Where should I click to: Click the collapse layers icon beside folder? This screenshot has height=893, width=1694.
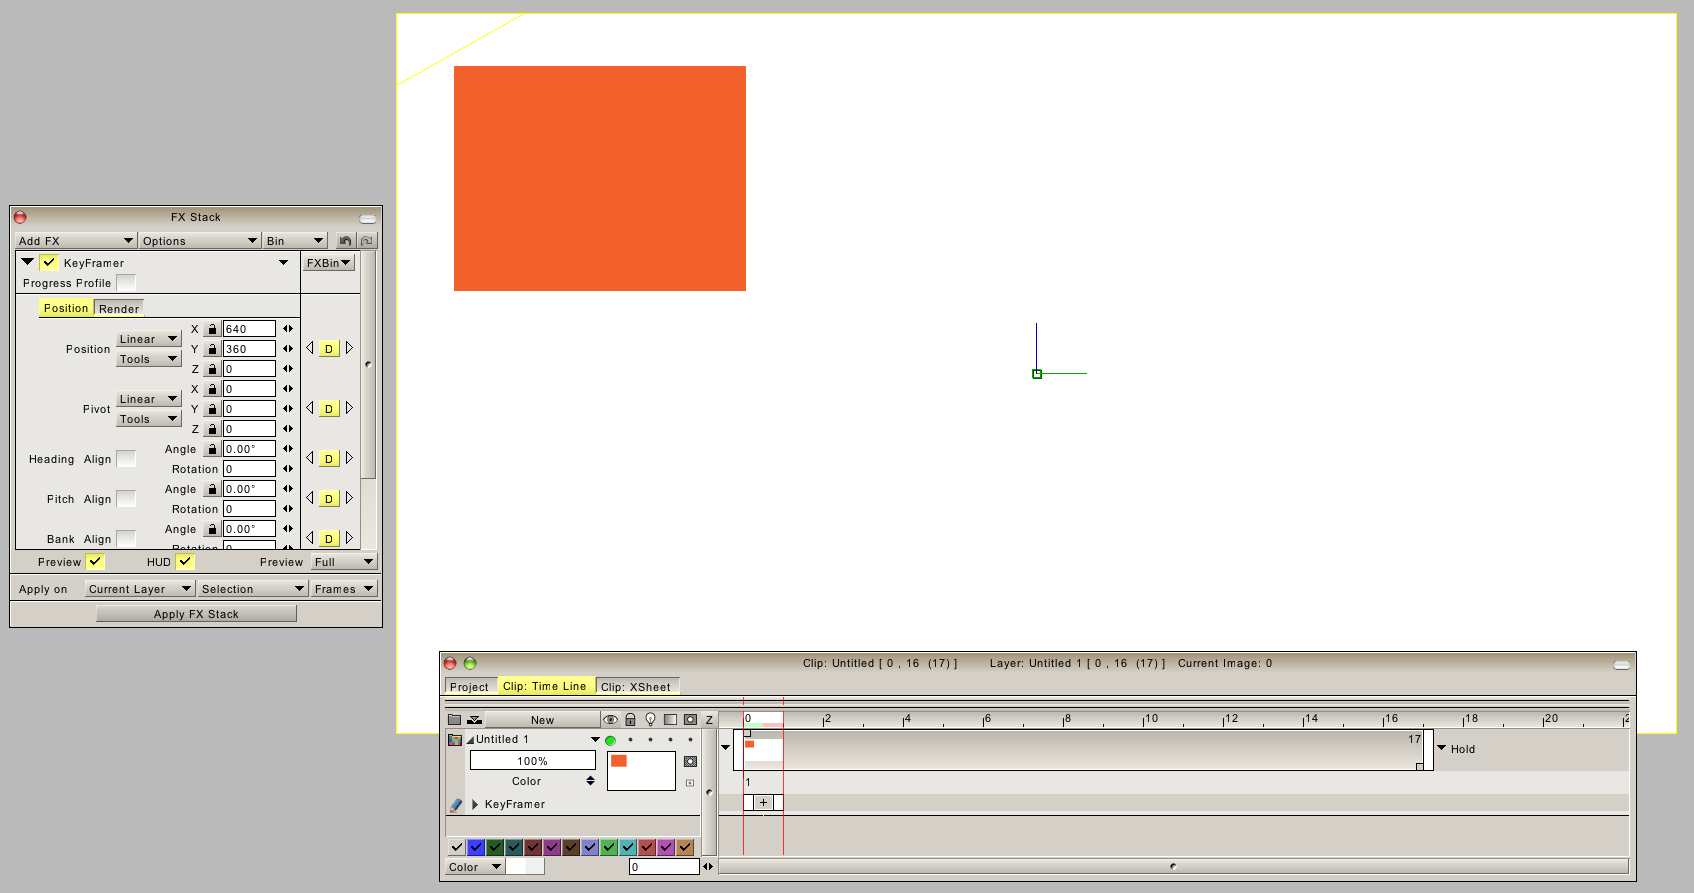tap(475, 720)
